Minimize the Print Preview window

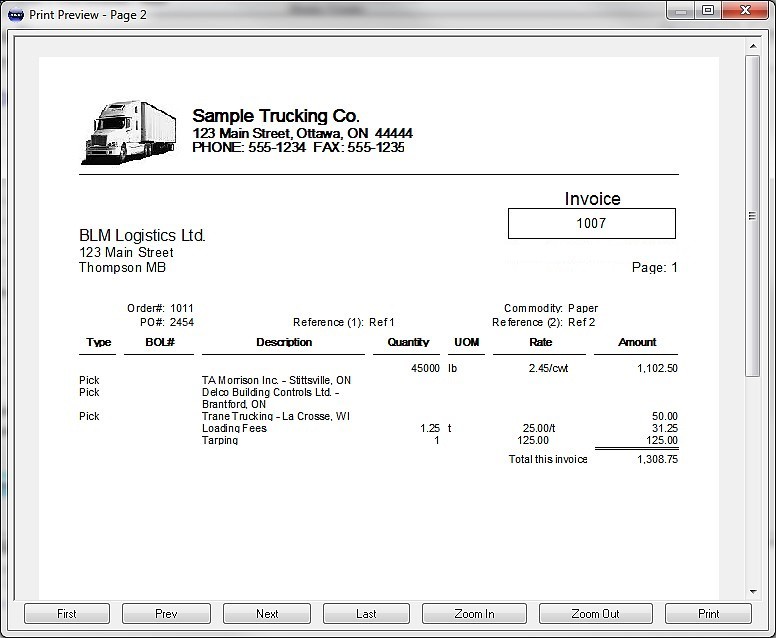tap(682, 11)
